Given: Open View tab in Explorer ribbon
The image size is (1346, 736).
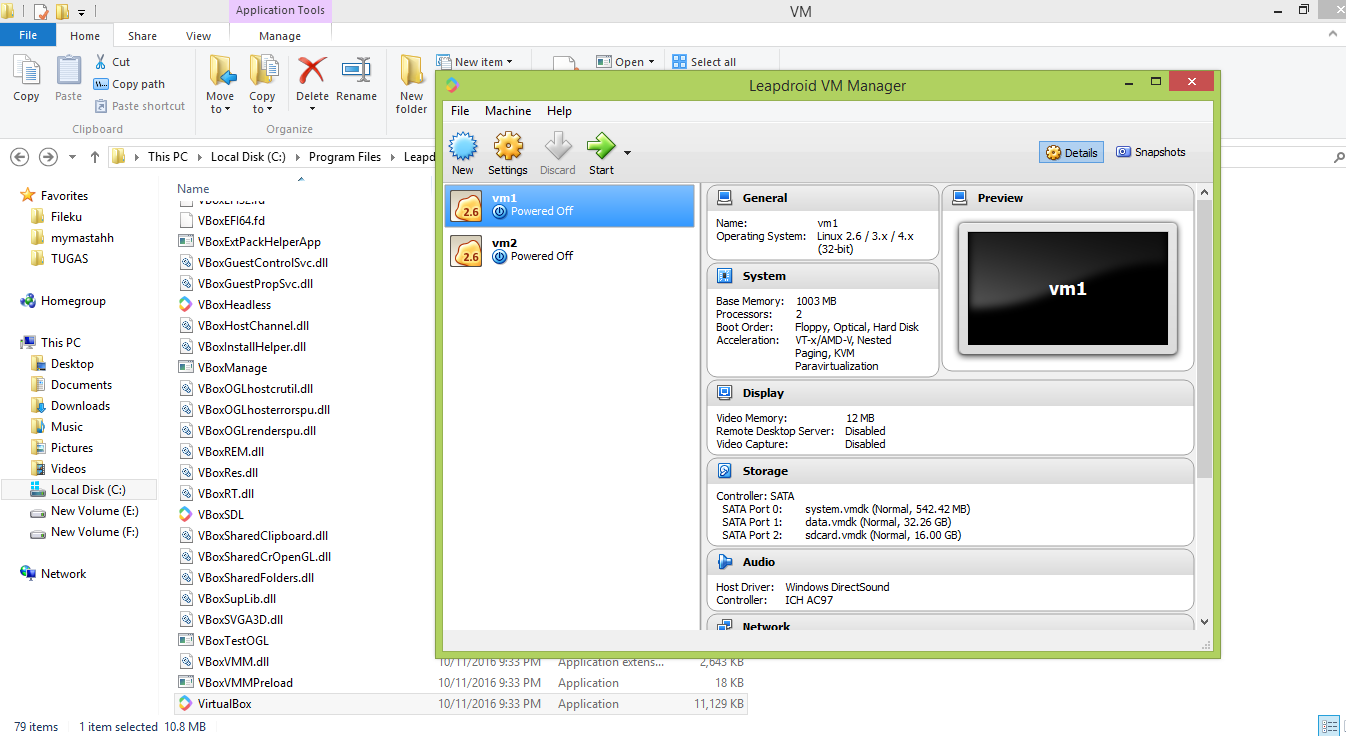Looking at the screenshot, I should point(198,36).
